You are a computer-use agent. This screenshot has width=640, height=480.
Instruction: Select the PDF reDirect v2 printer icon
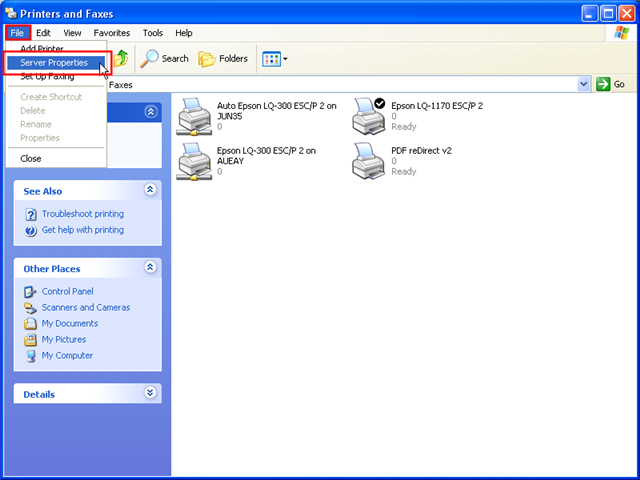point(370,160)
